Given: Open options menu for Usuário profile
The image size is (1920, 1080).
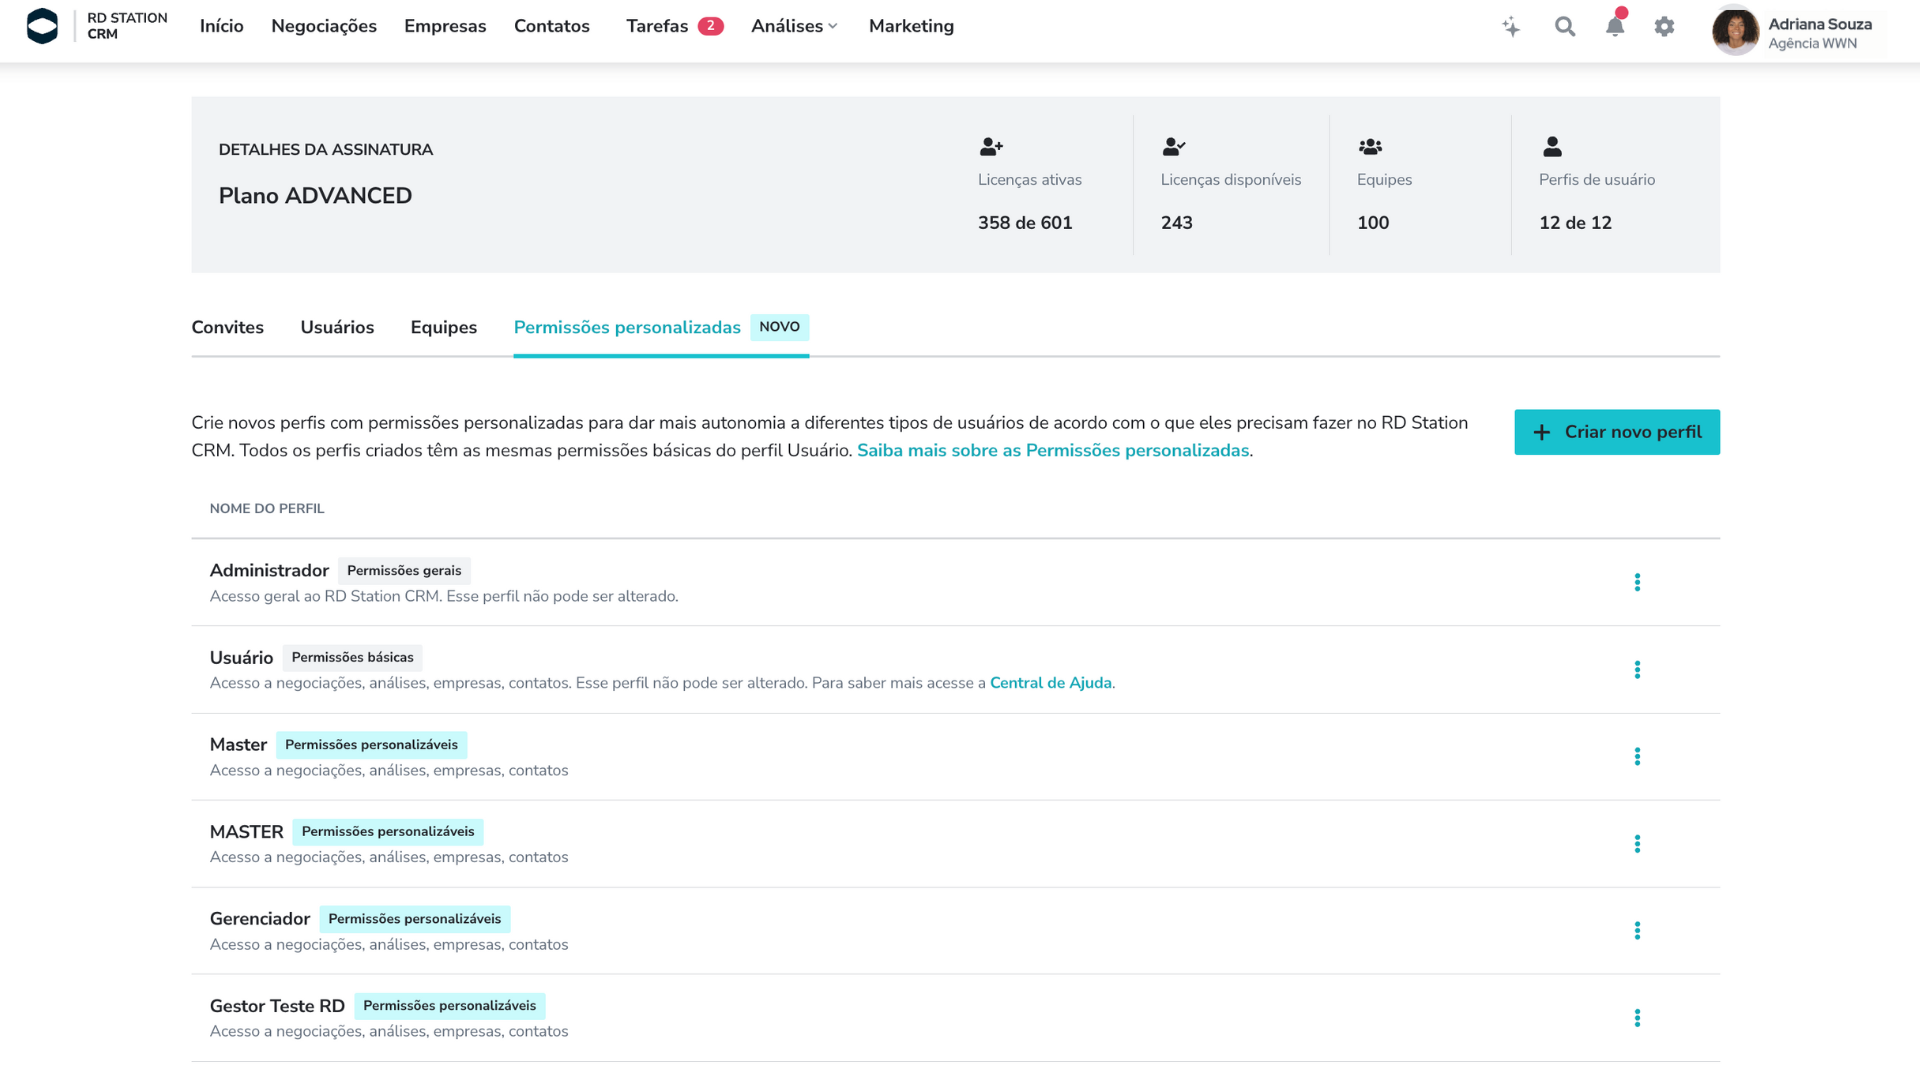Looking at the screenshot, I should [x=1637, y=670].
